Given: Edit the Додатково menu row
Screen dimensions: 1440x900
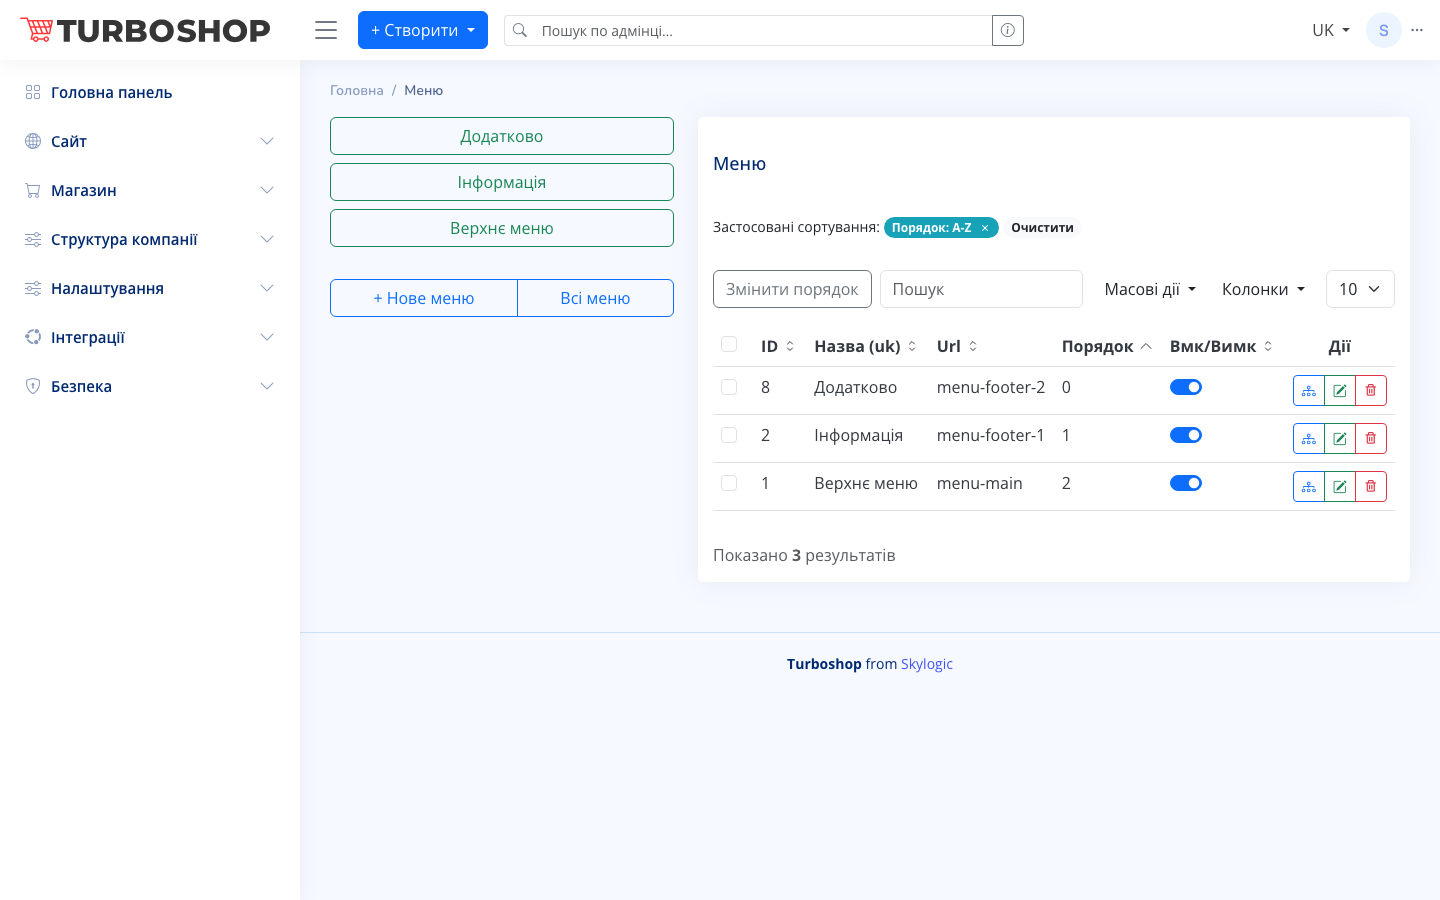Looking at the screenshot, I should 1340,390.
